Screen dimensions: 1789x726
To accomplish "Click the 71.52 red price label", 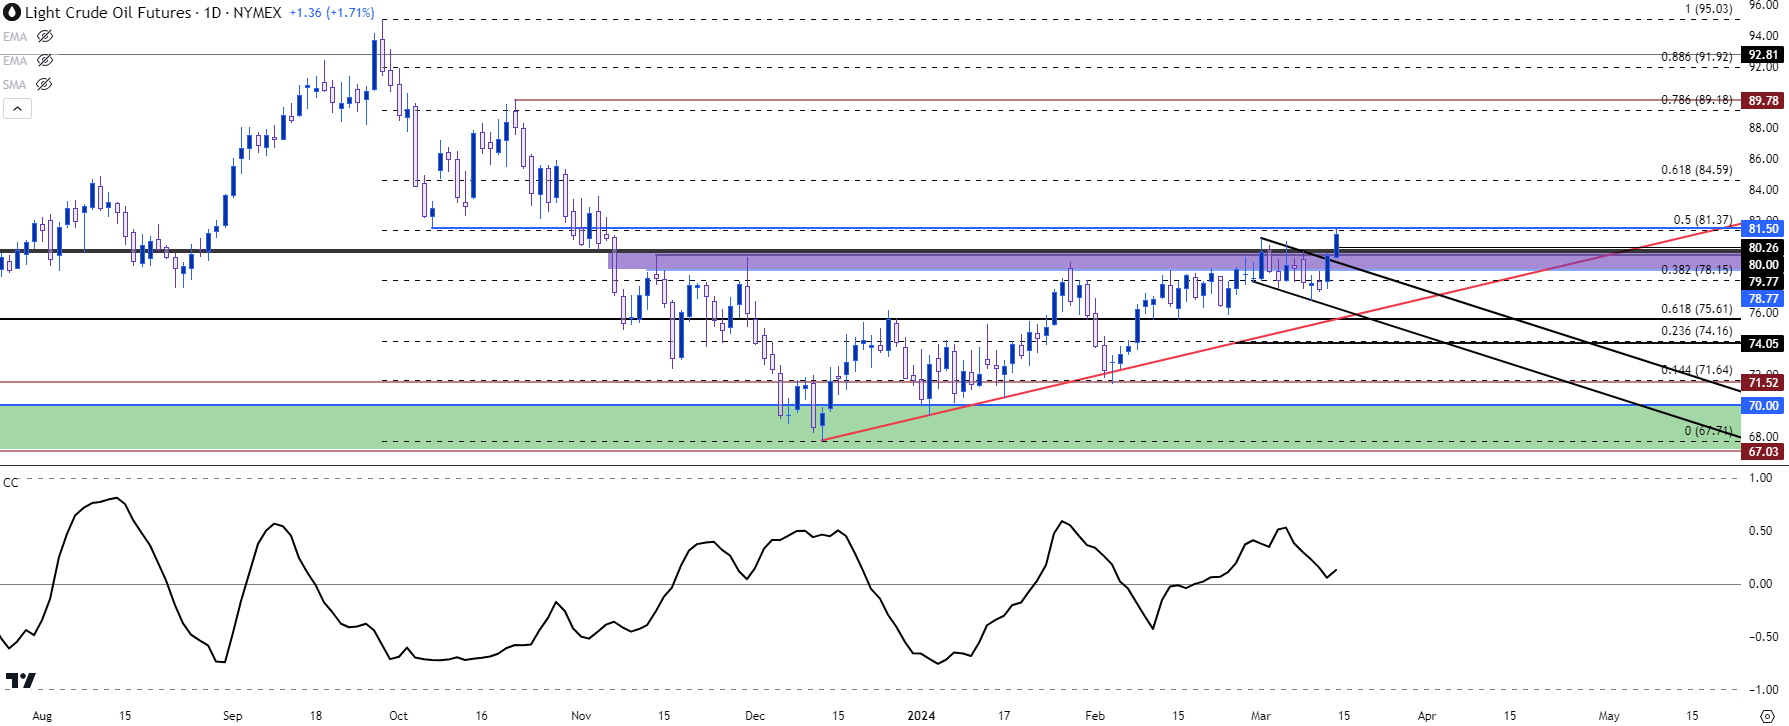I will (x=1763, y=383).
